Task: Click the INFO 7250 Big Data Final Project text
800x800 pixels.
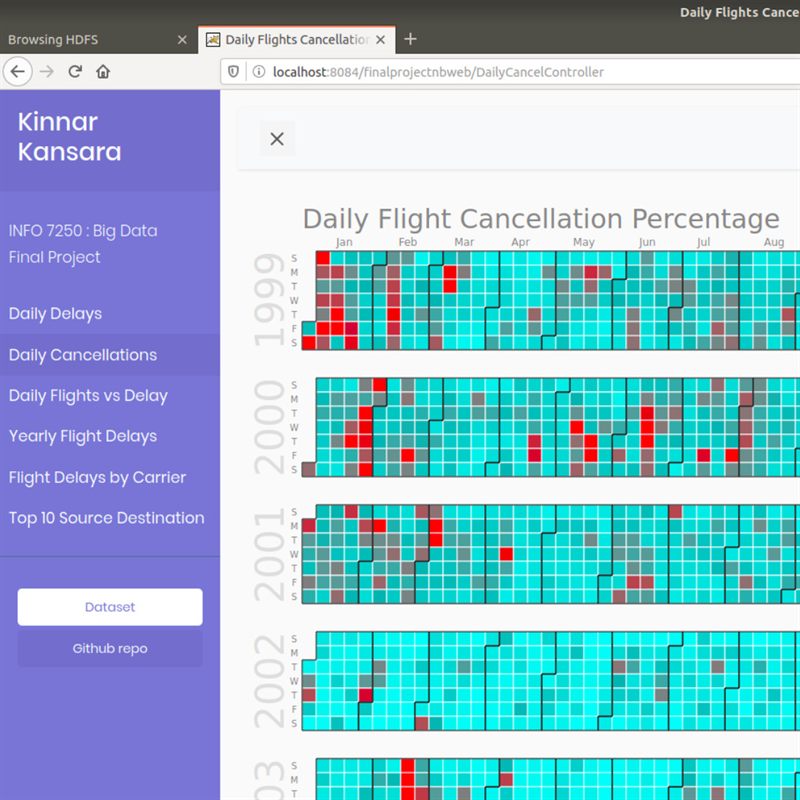Action: pyautogui.click(x=83, y=244)
